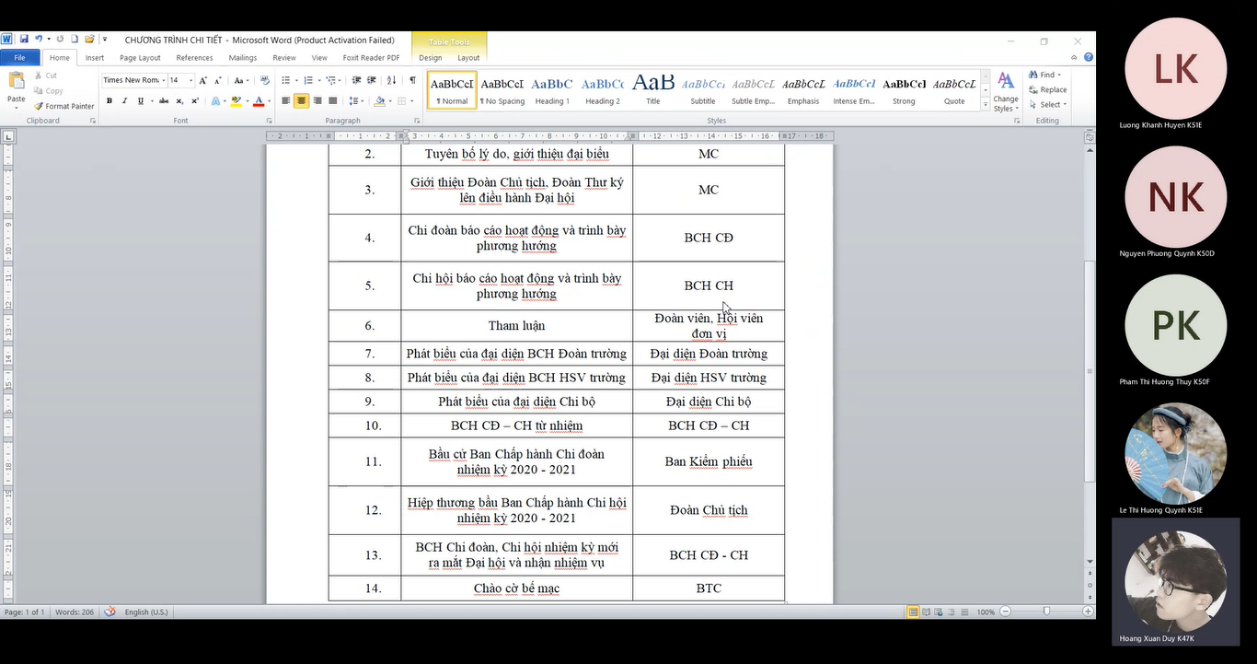Switch to Draft view in status bar

(x=964, y=612)
